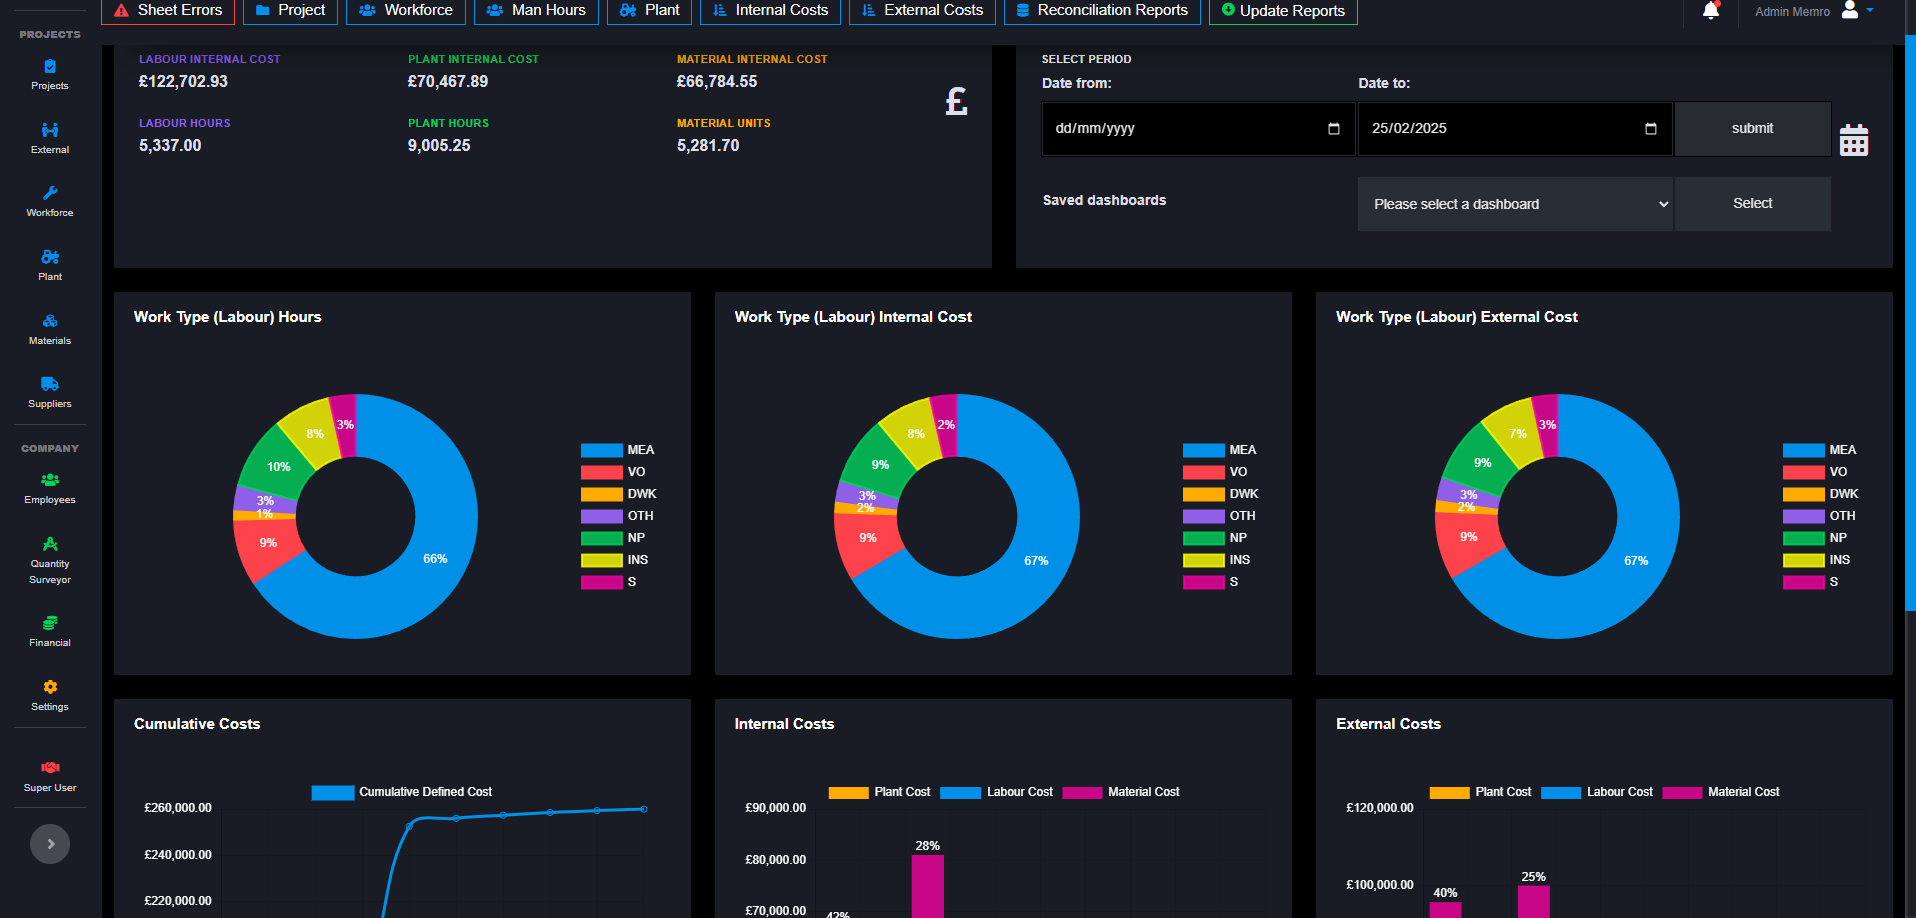1916x918 pixels.
Task: Submit the selected period
Action: pyautogui.click(x=1752, y=128)
